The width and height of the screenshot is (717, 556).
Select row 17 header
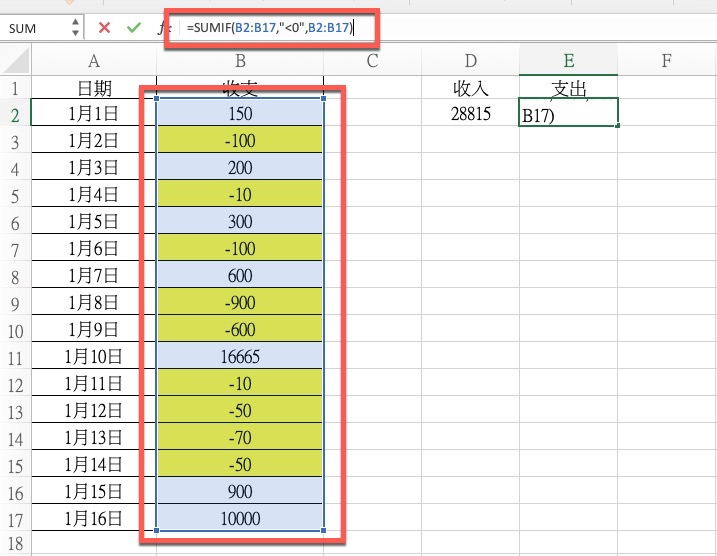[x=15, y=519]
